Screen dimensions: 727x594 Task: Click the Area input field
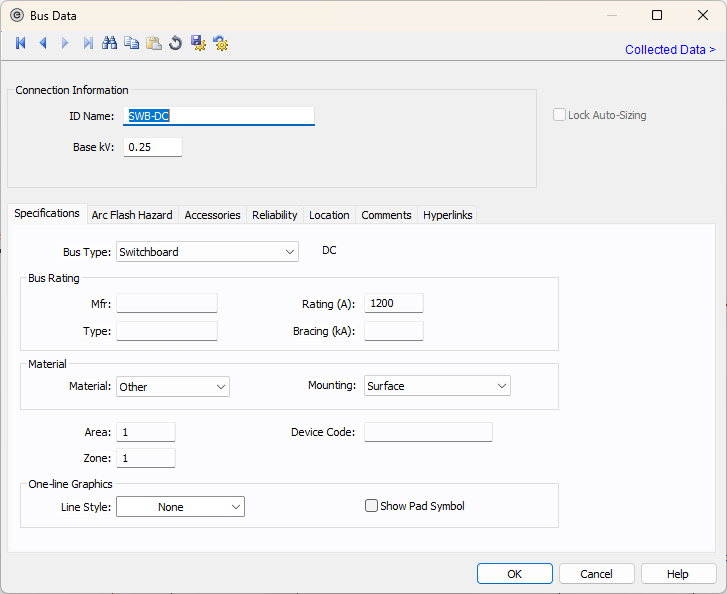point(146,432)
